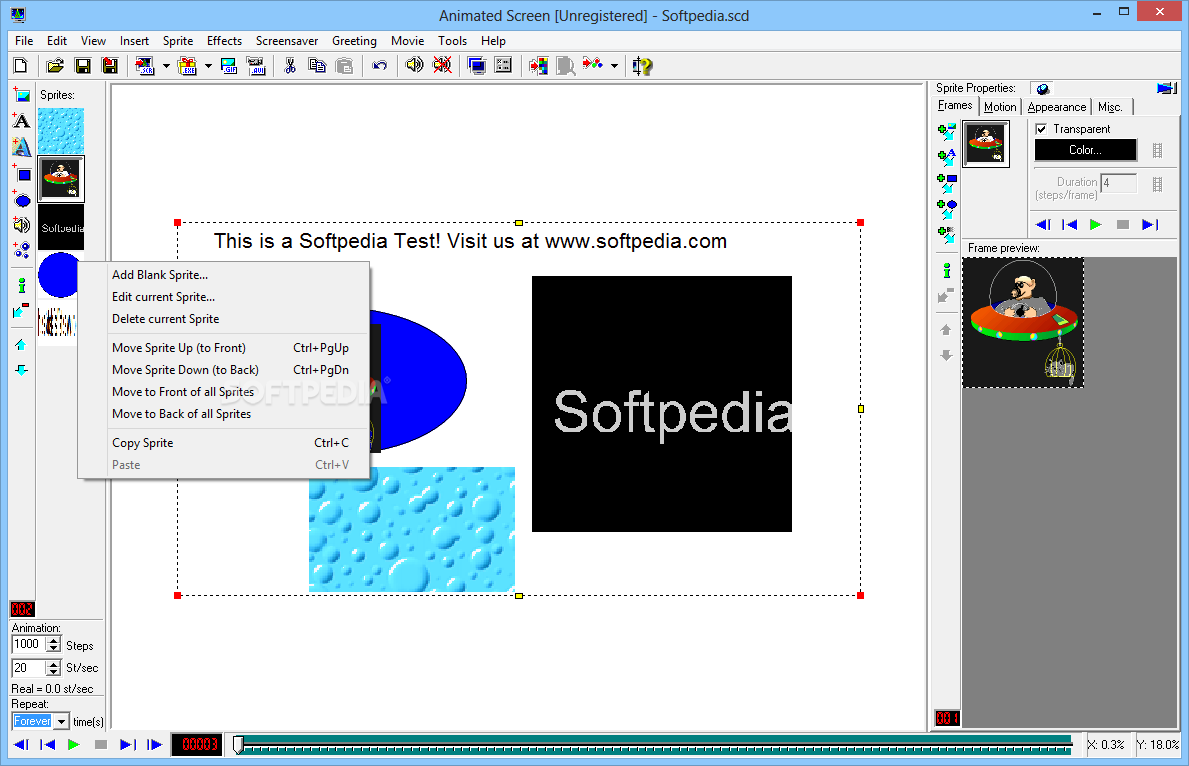The height and width of the screenshot is (766, 1189).
Task: Switch to the Motion tab
Action: click(x=1000, y=107)
